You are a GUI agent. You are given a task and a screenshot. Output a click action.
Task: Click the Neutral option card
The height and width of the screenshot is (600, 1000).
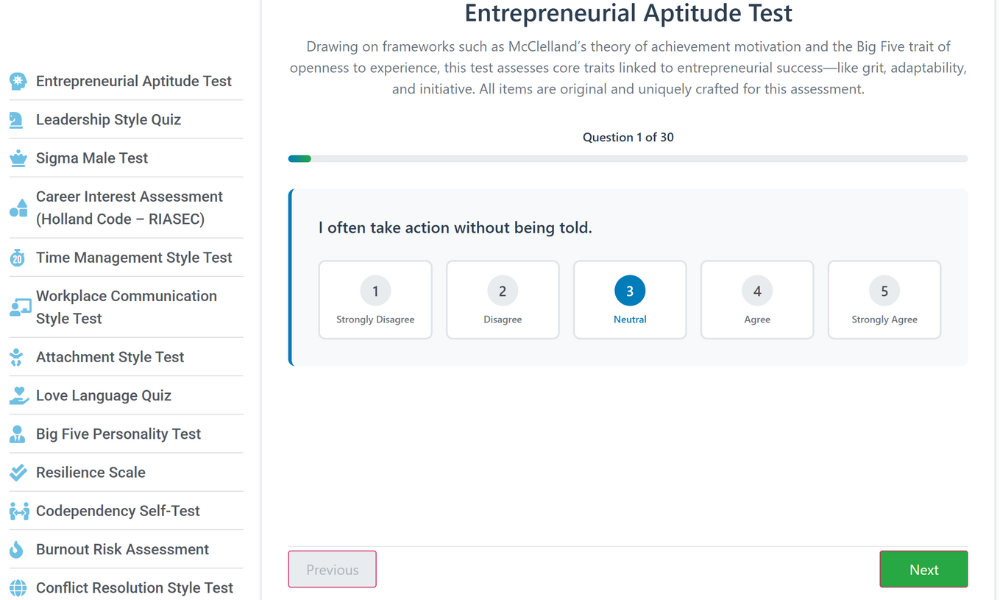629,299
